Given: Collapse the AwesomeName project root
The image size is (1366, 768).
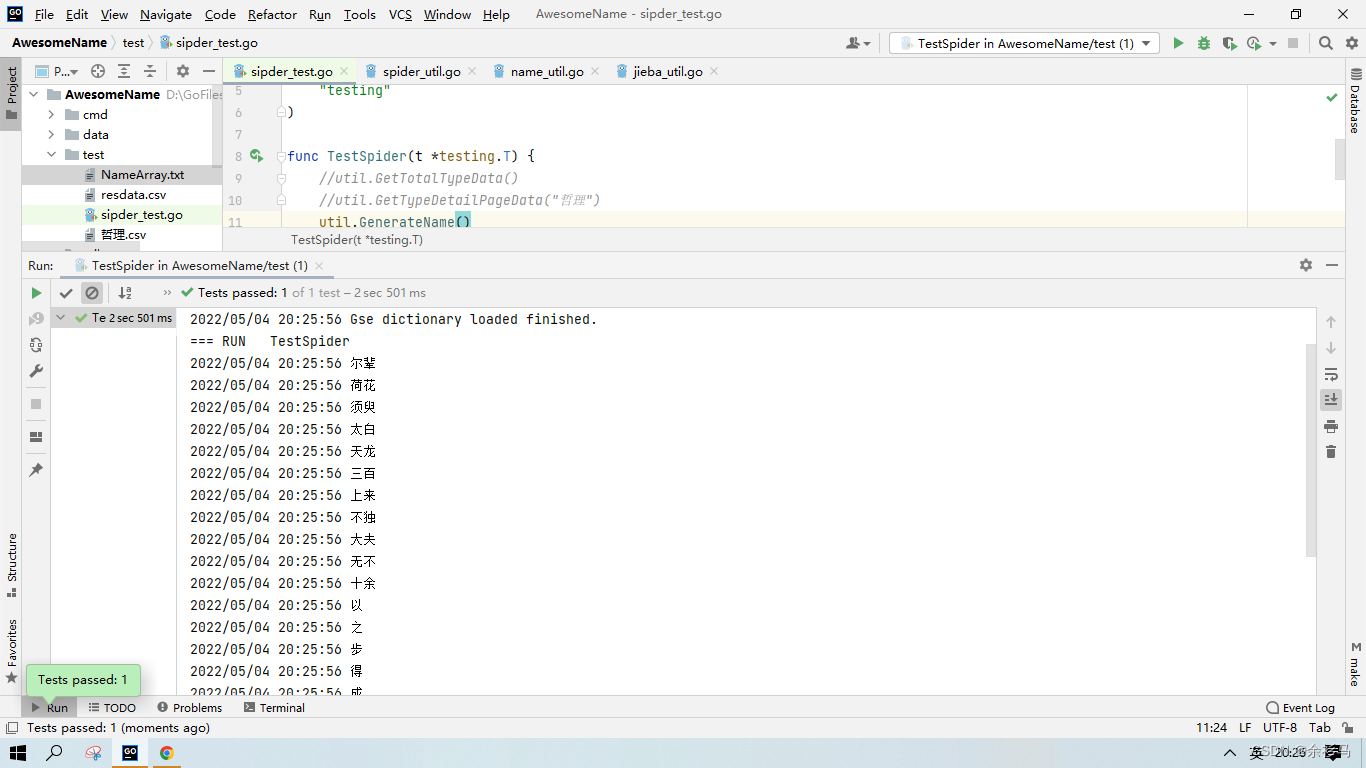Looking at the screenshot, I should [33, 95].
